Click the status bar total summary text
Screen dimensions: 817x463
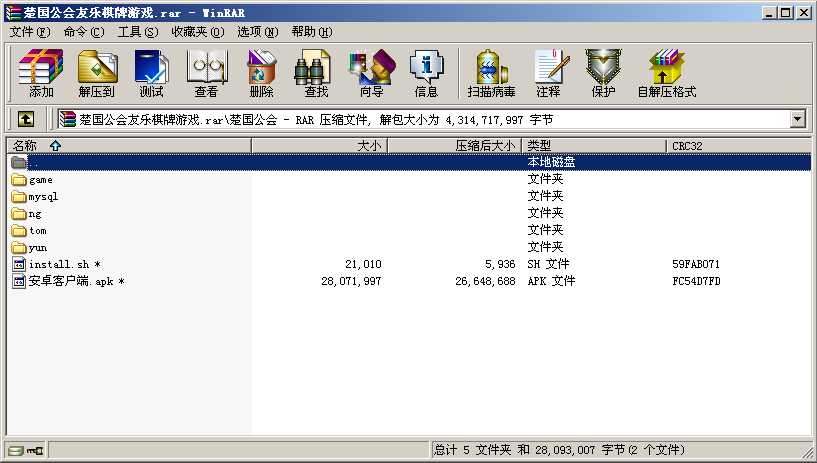[559, 450]
